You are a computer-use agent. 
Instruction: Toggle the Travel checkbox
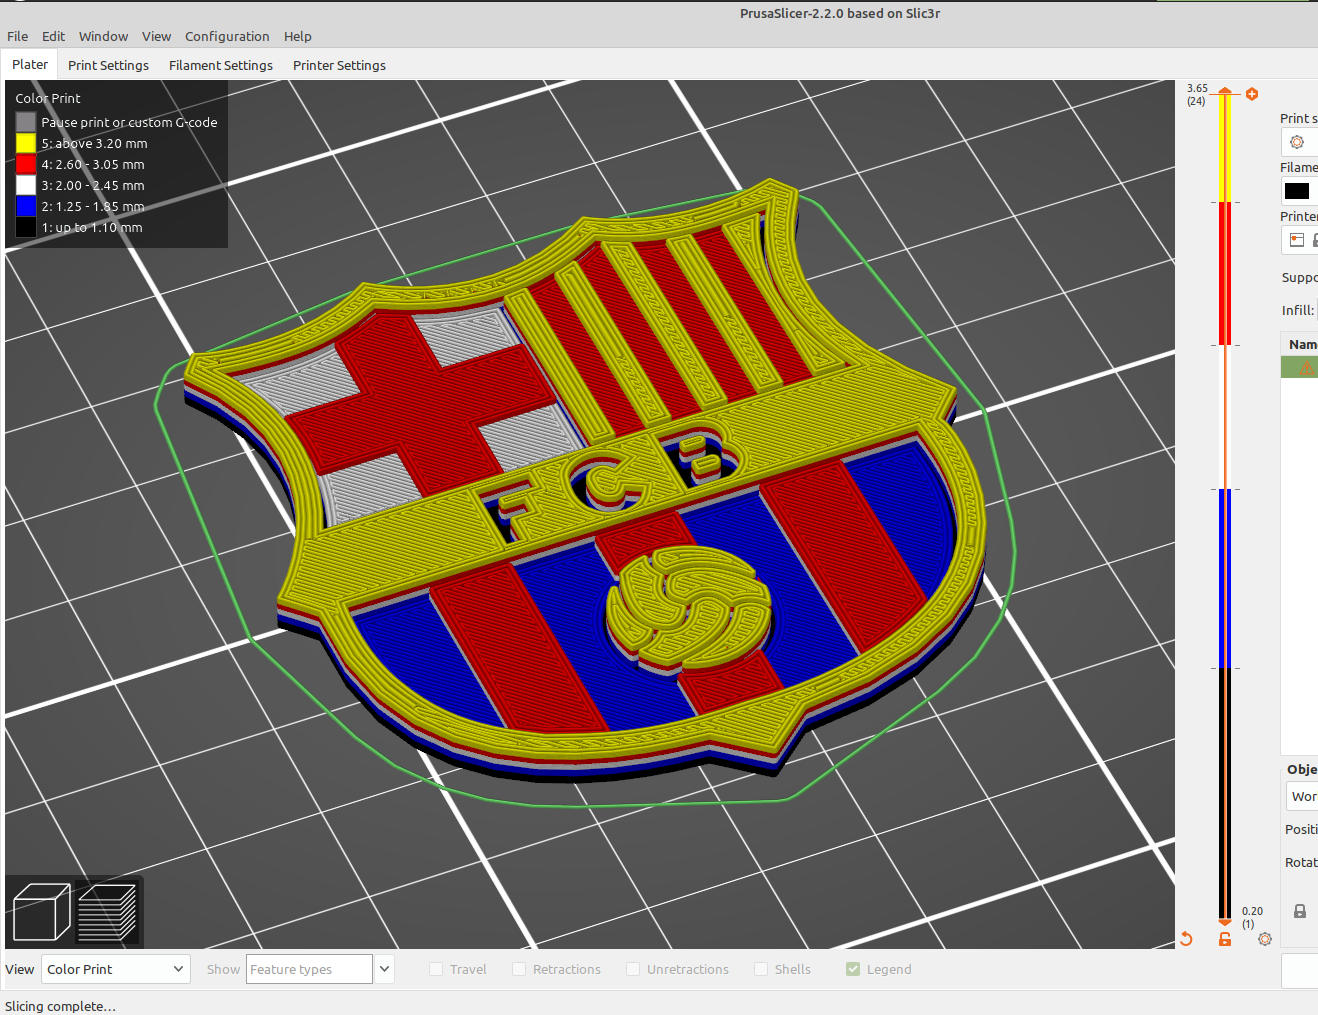(x=436, y=969)
